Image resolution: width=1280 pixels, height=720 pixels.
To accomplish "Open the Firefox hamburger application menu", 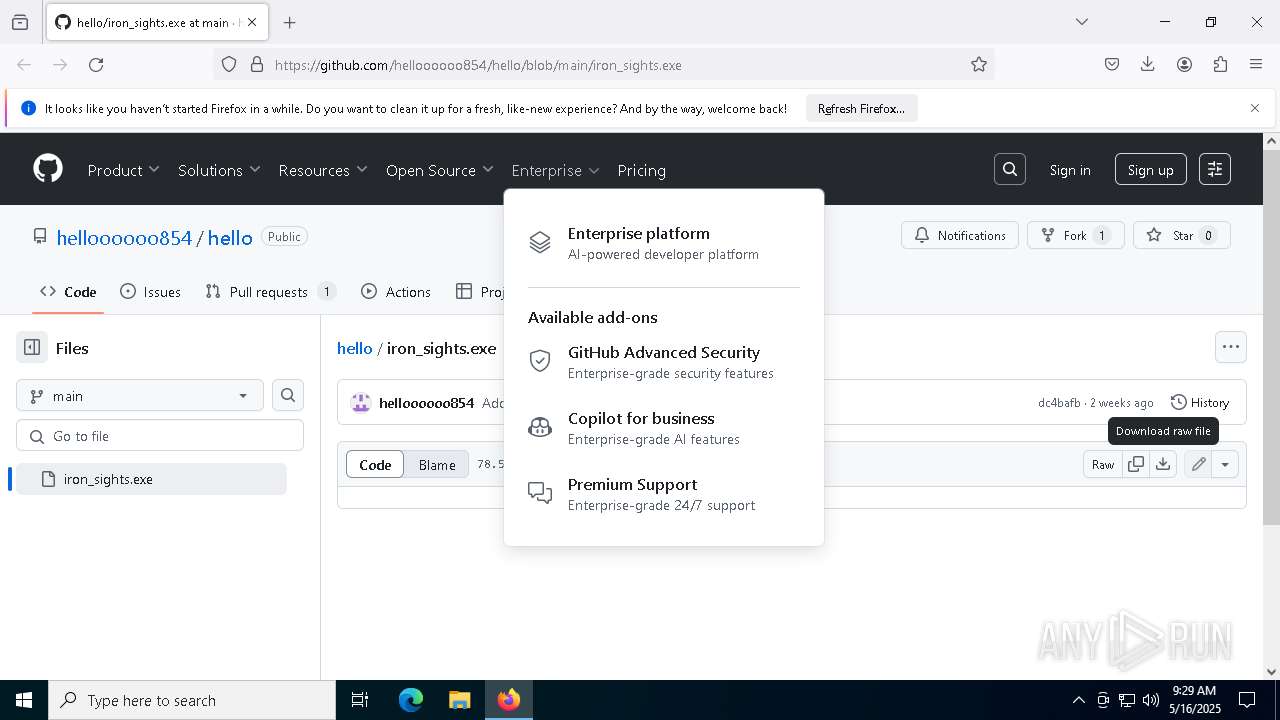I will click(x=1256, y=64).
